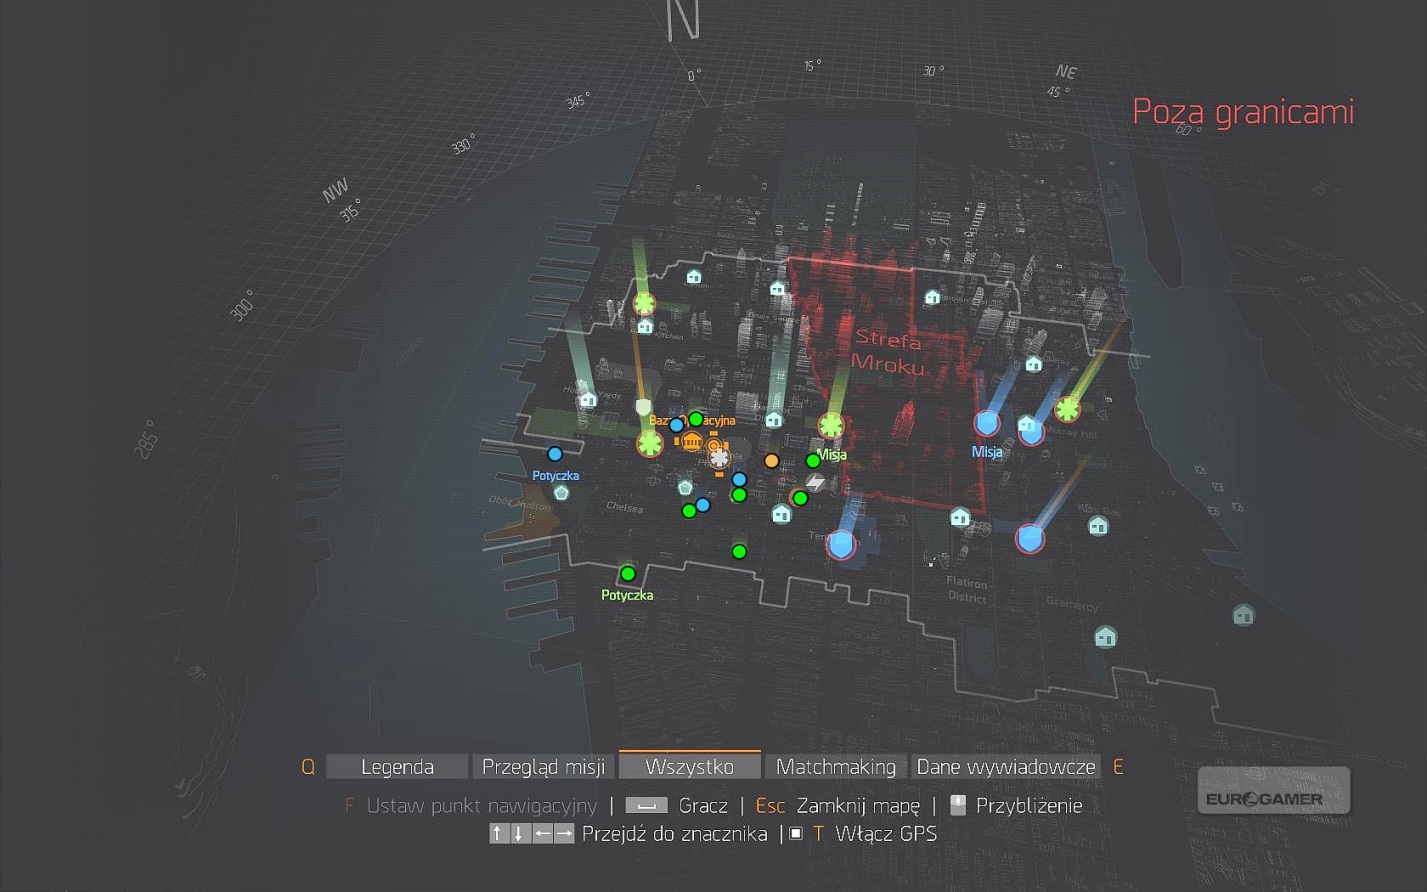Click the green Potyczka text label
Viewport: 1427px width, 892px height.
click(x=627, y=595)
